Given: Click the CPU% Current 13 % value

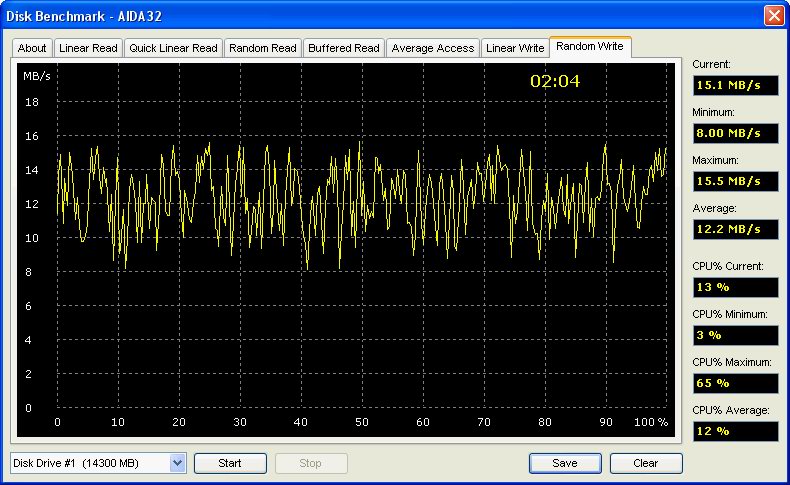Looking at the screenshot, I should [736, 287].
